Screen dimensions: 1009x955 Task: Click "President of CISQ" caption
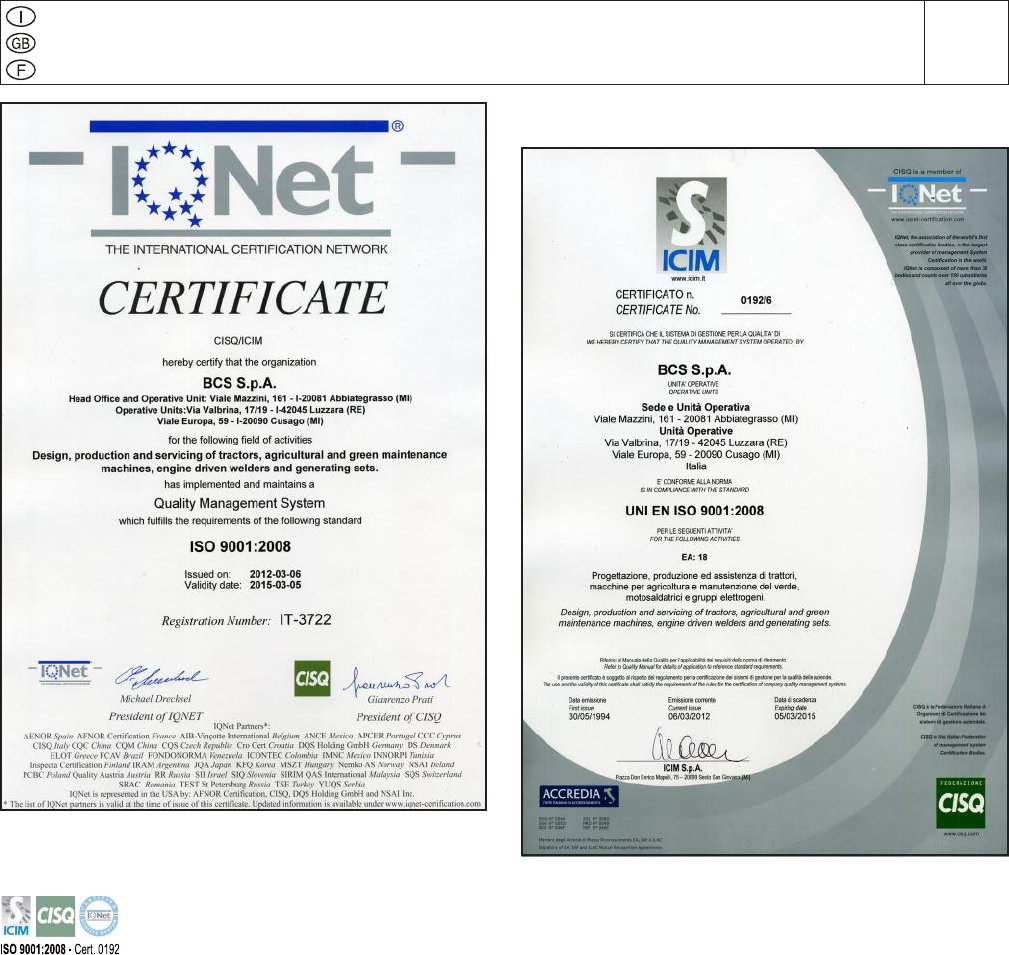click(399, 717)
